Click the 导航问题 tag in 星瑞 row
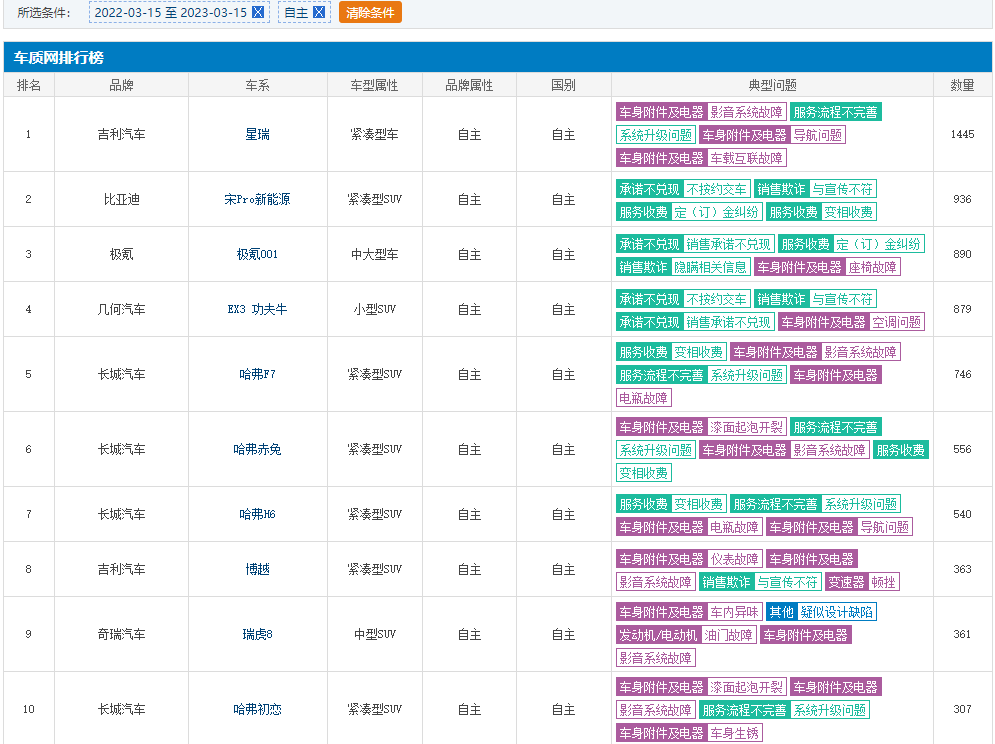Viewport: 995px width, 744px height. [x=817, y=135]
